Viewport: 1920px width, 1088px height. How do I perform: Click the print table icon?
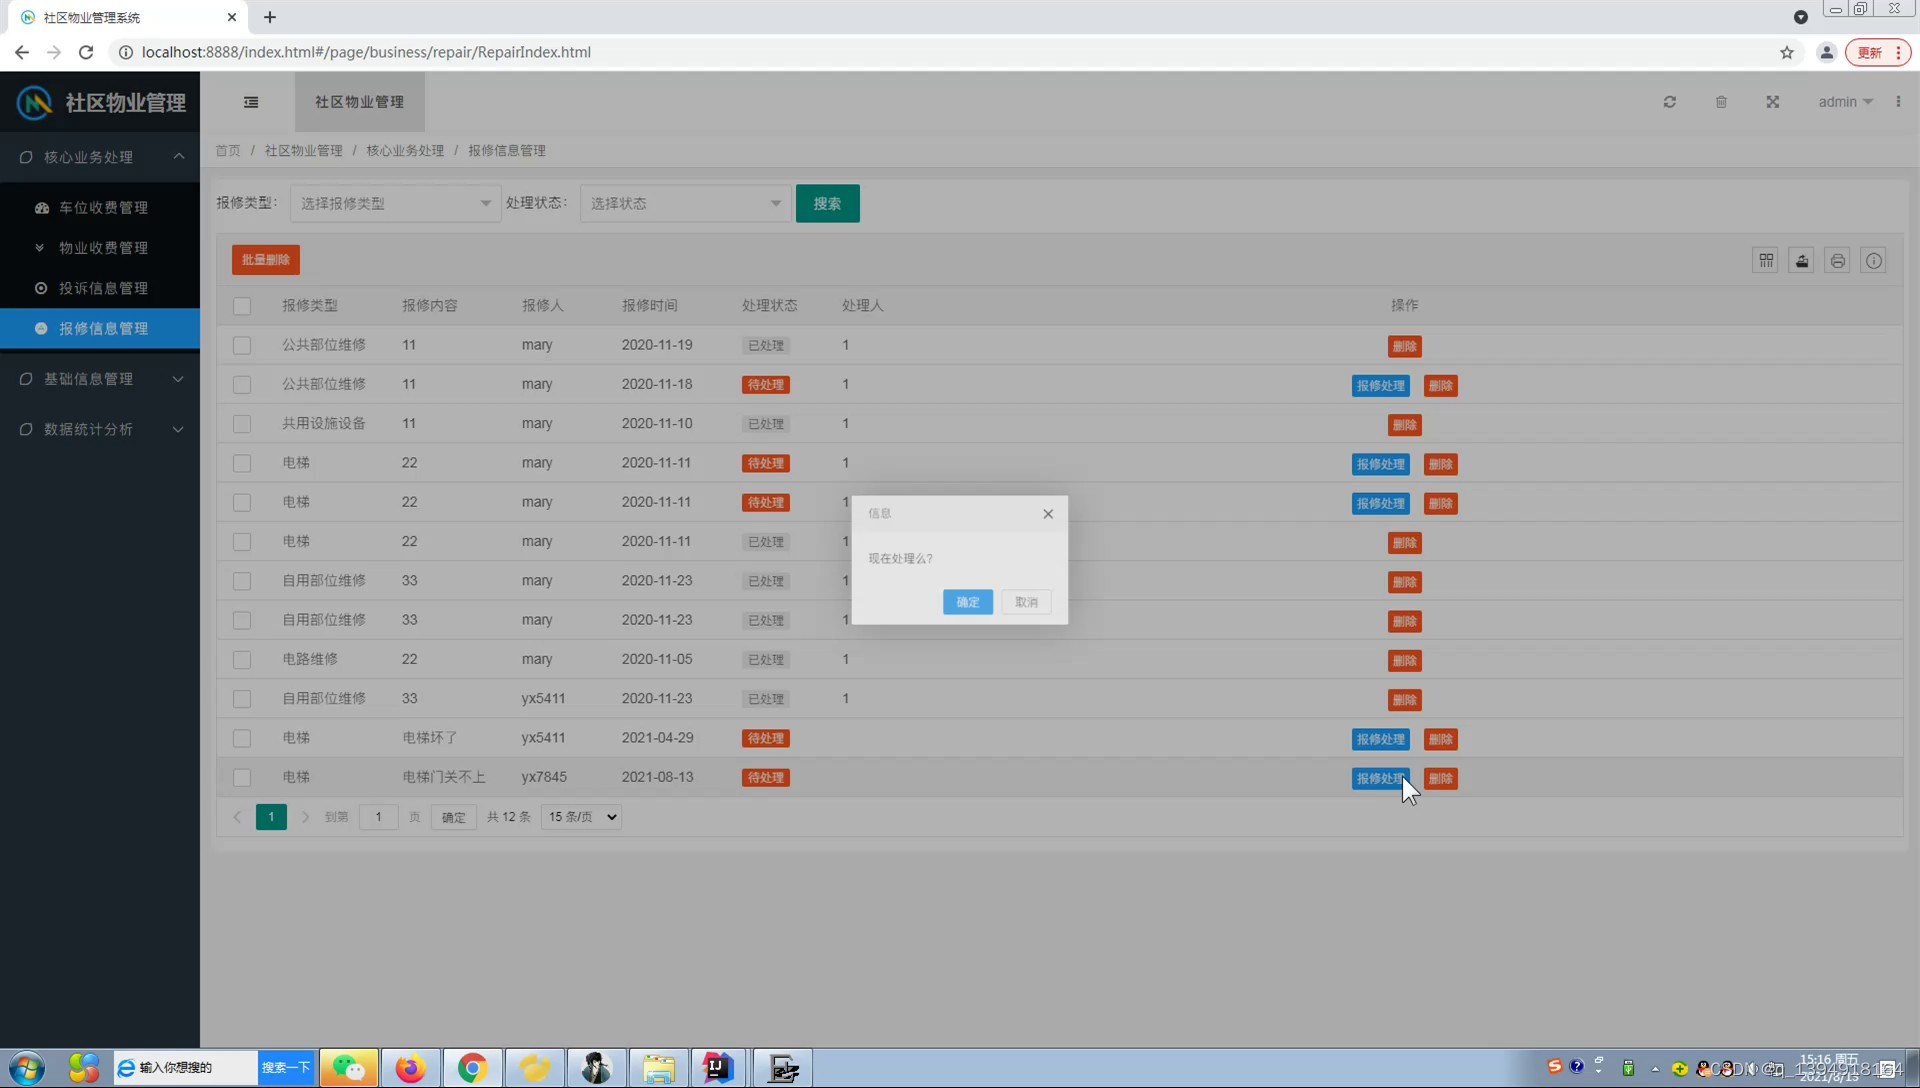(x=1838, y=261)
